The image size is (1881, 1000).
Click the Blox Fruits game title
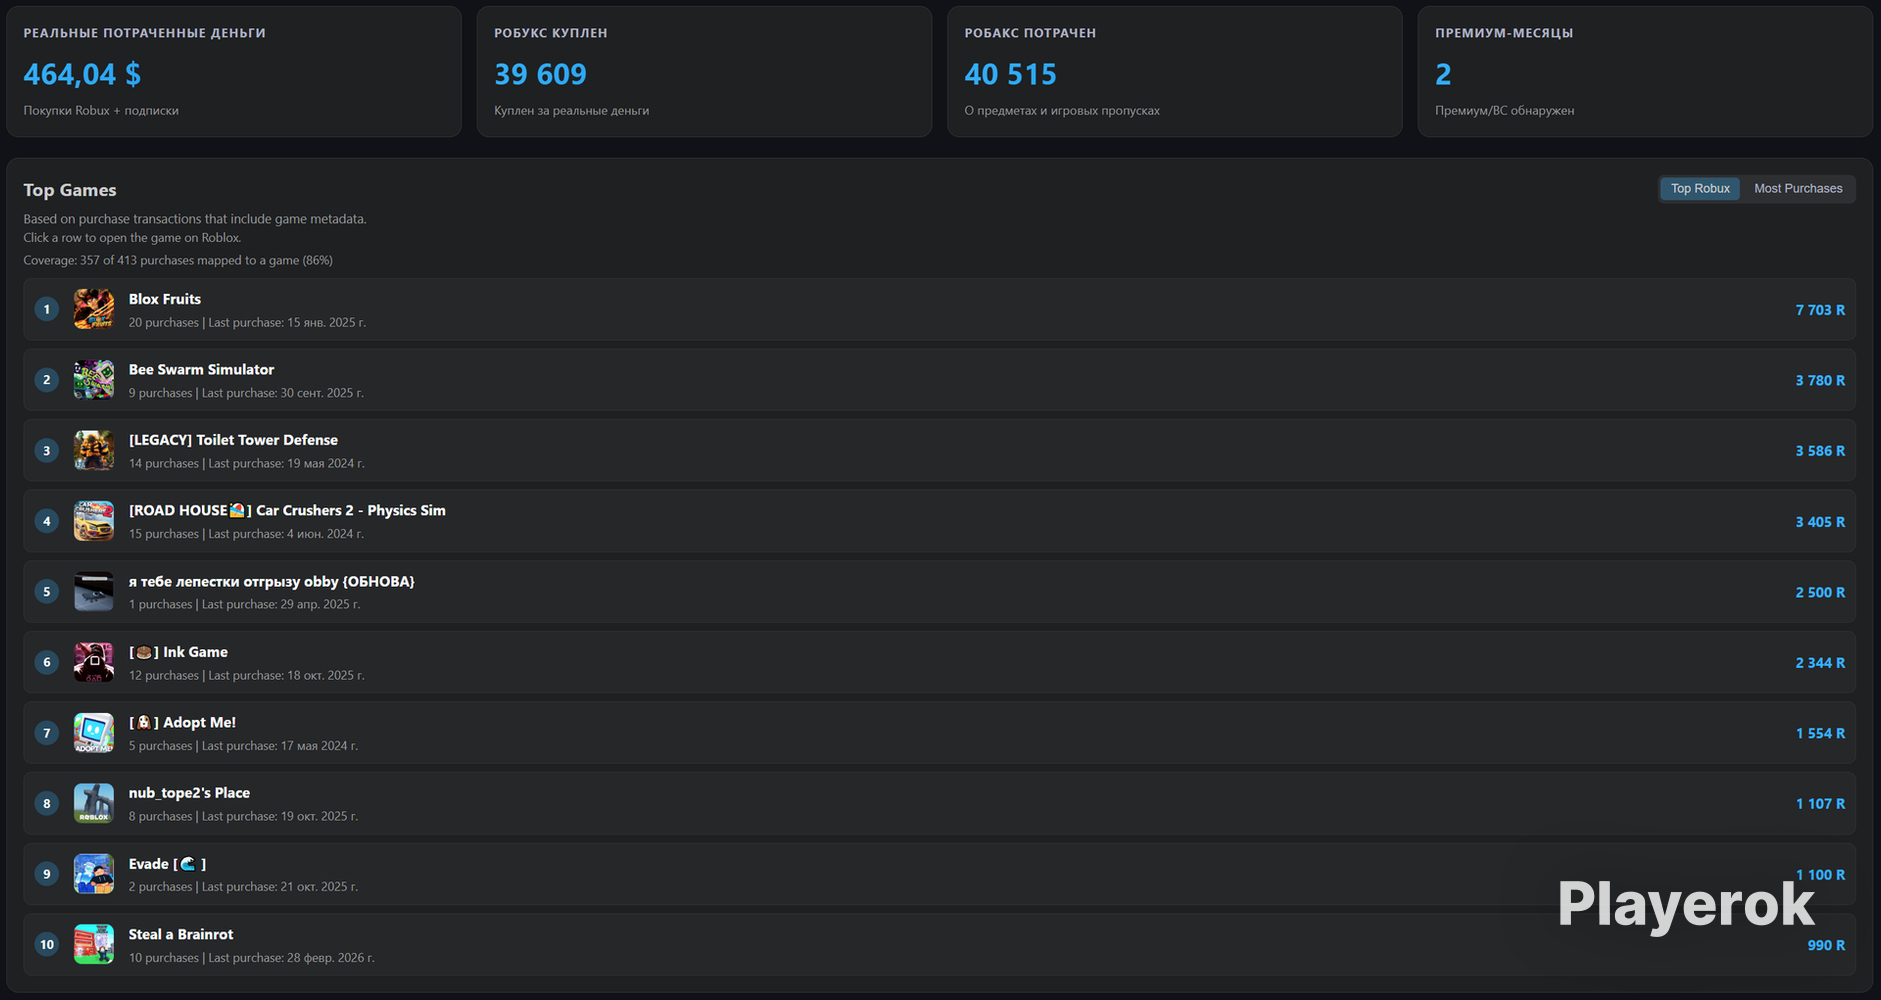coord(165,299)
